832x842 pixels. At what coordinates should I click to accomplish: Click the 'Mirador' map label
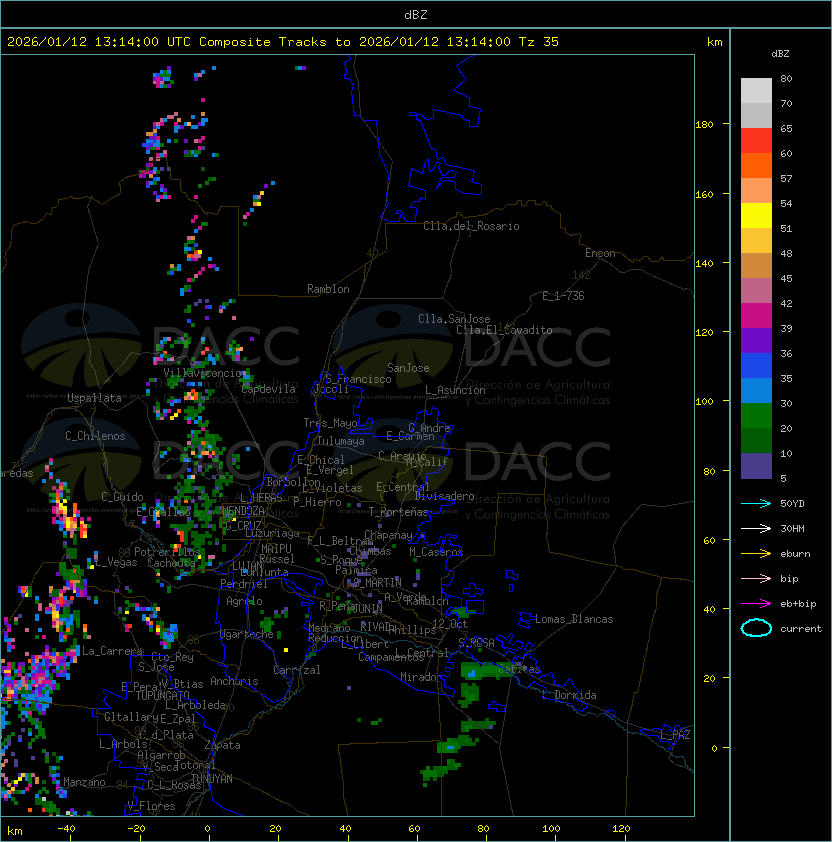421,677
